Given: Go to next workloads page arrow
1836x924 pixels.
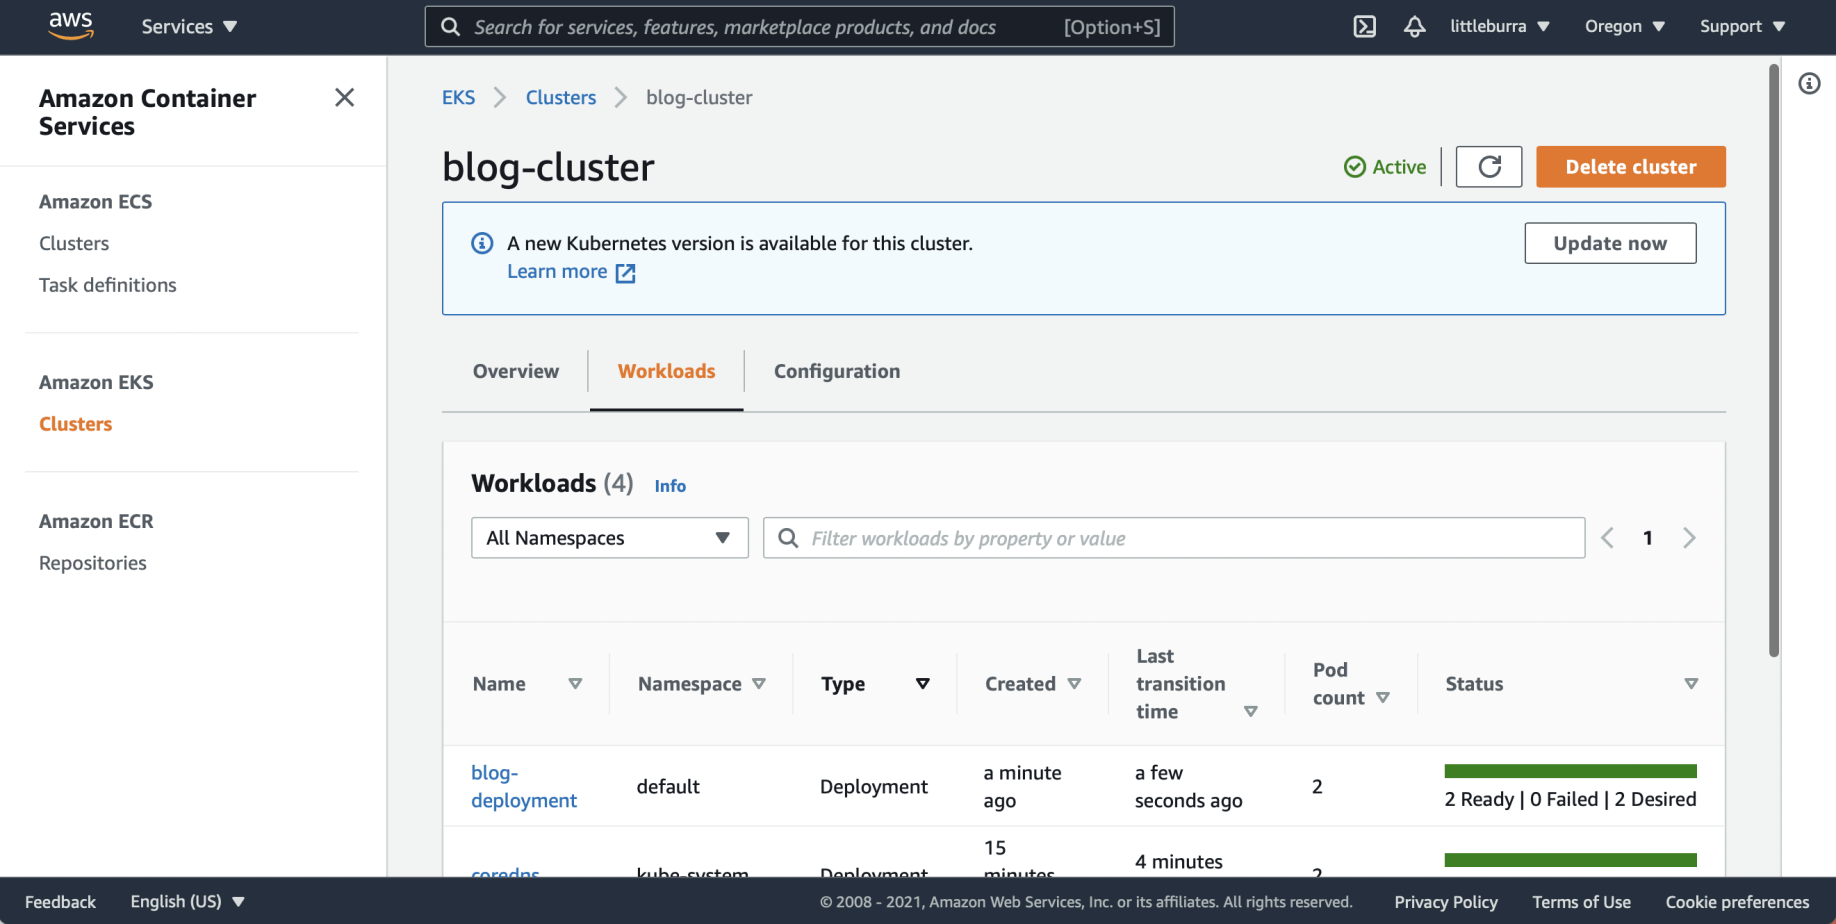Looking at the screenshot, I should point(1689,538).
